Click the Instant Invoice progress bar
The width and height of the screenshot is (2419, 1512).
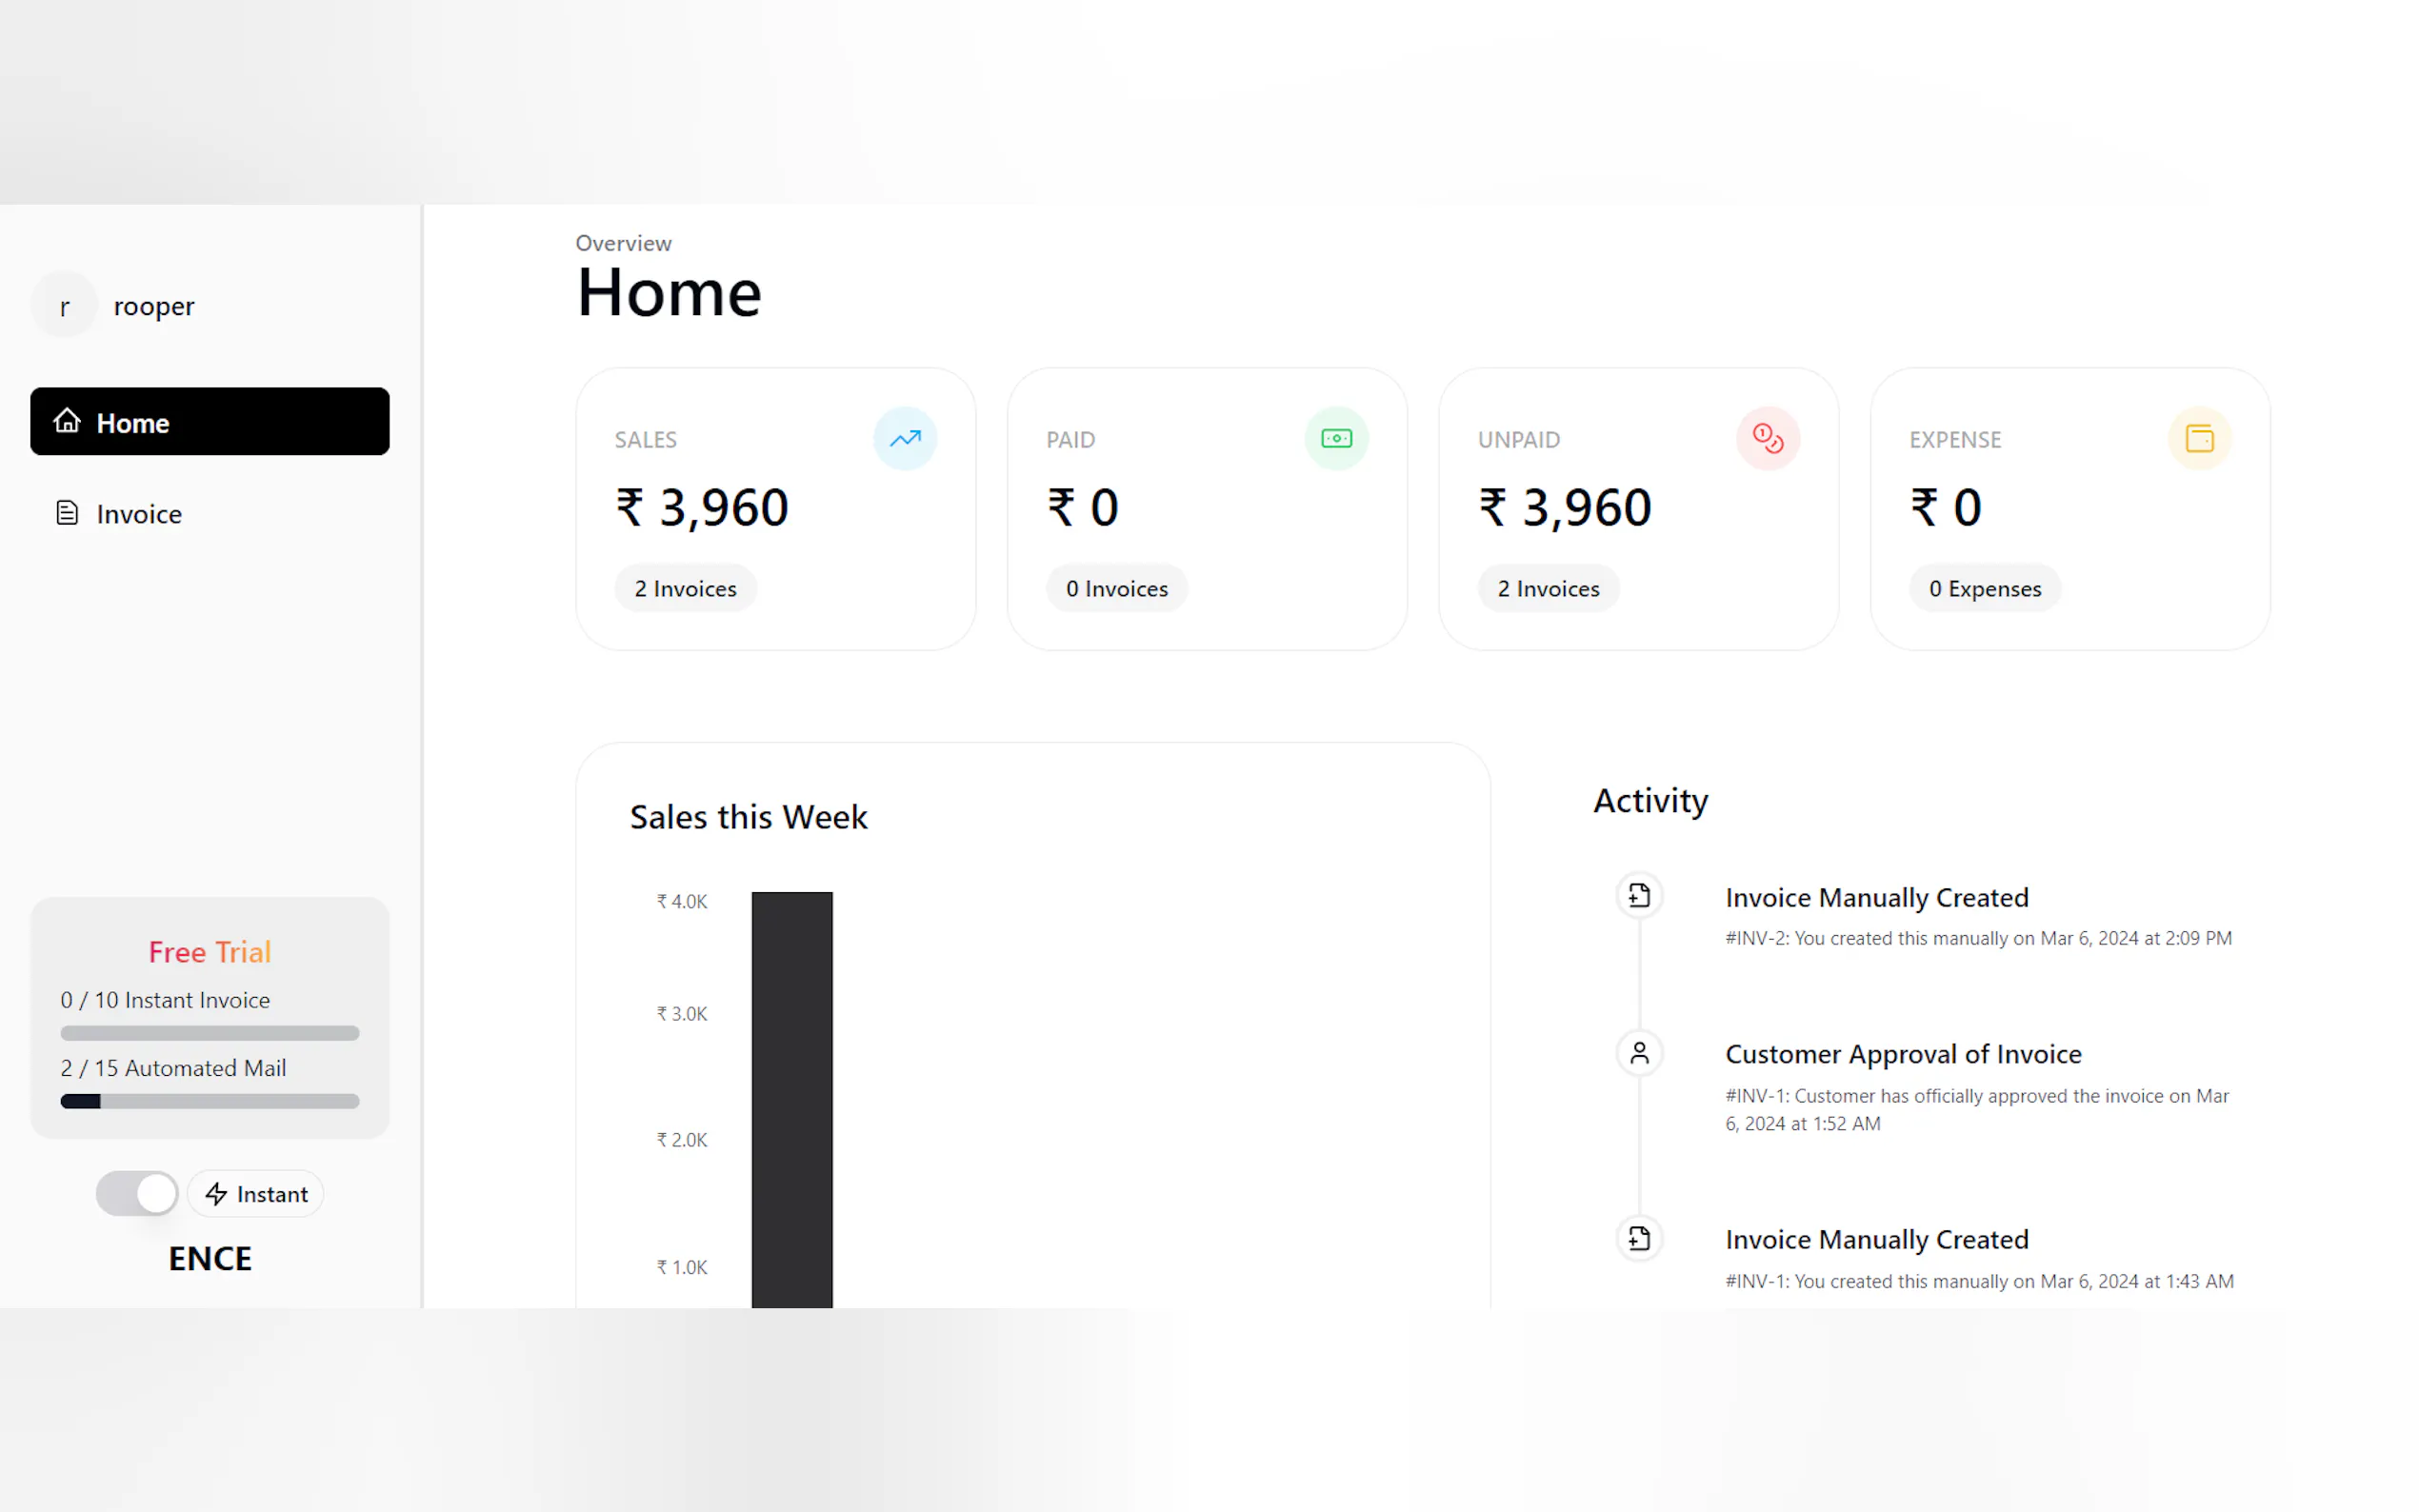210,1034
